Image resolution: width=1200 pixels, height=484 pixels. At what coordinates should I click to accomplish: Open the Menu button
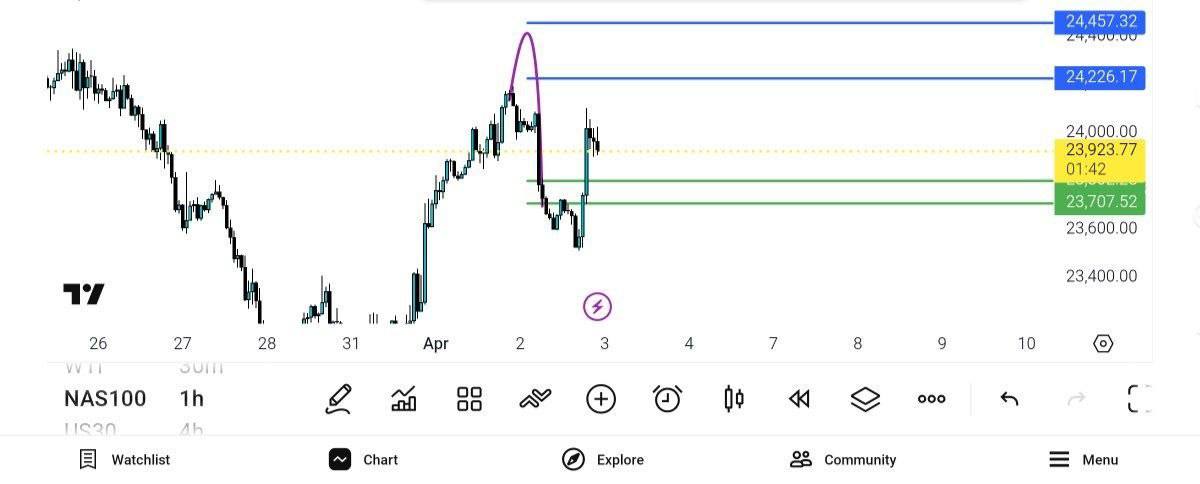(1084, 460)
